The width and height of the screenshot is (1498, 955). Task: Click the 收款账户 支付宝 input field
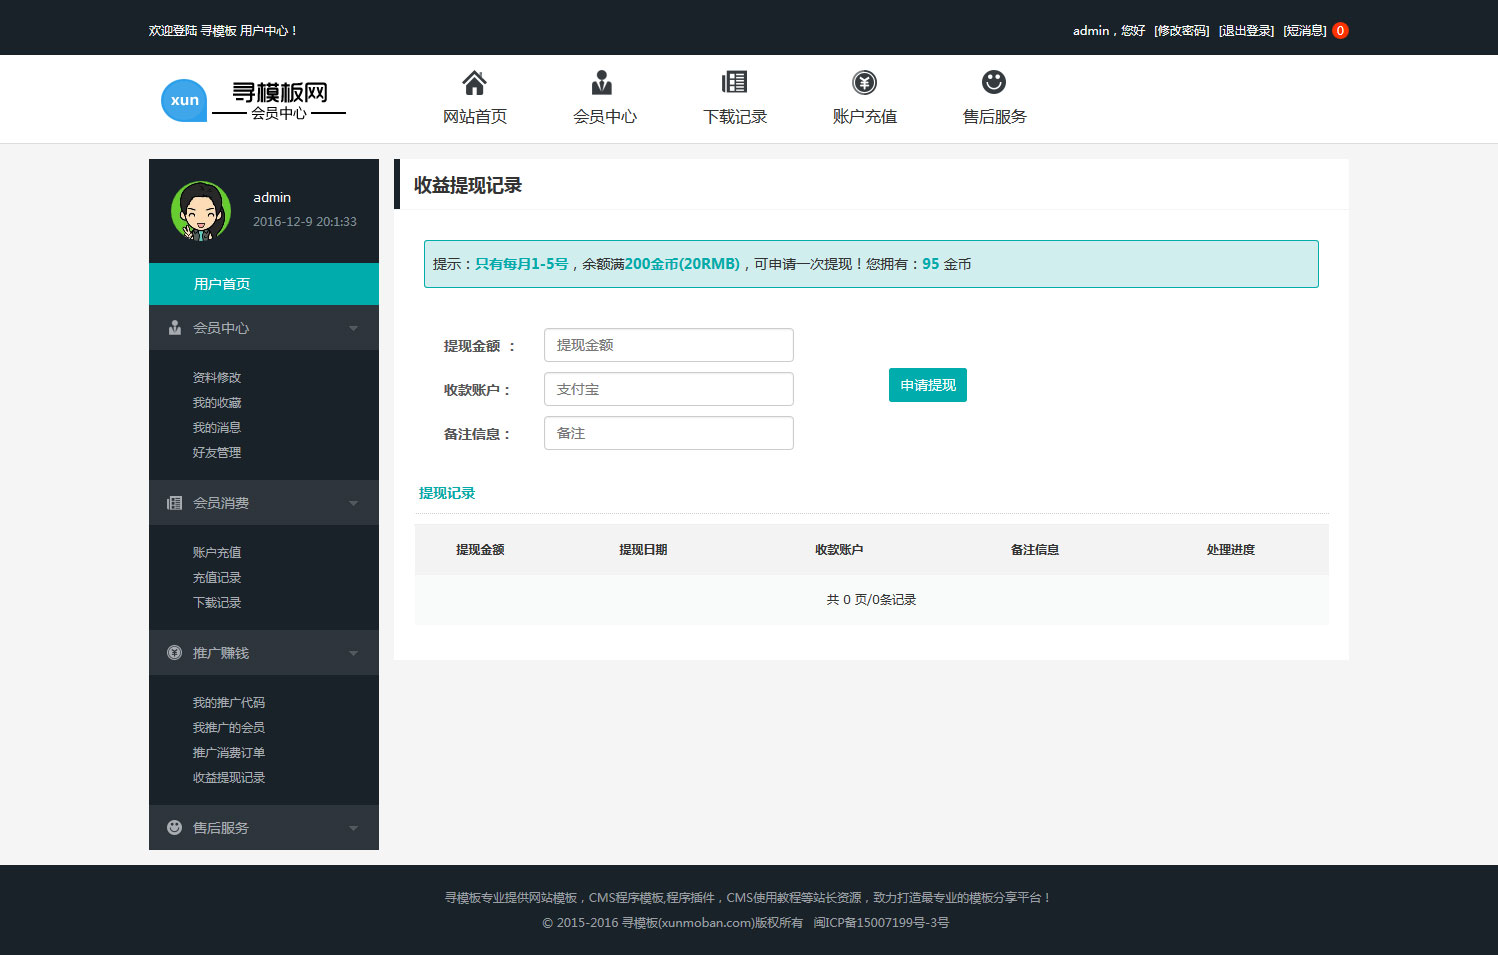pyautogui.click(x=668, y=389)
